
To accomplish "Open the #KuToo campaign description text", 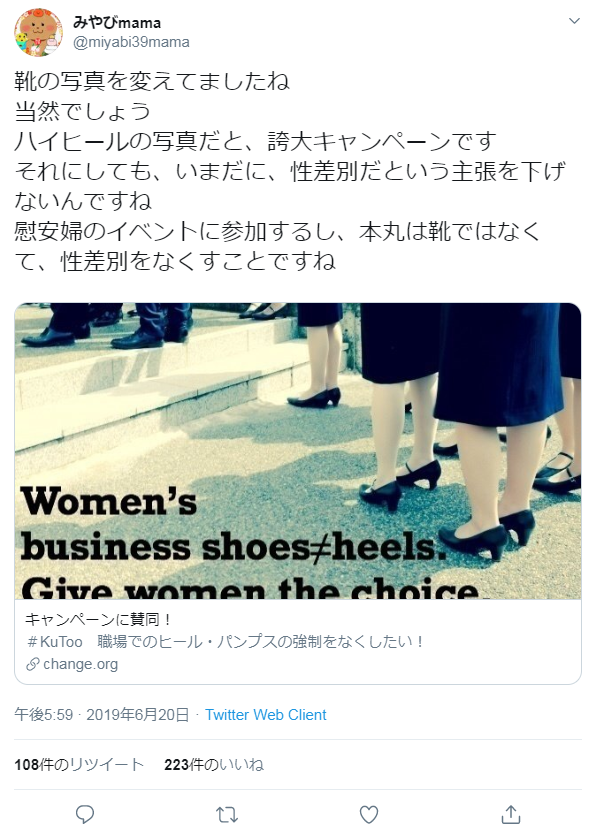I will click(x=225, y=641).
